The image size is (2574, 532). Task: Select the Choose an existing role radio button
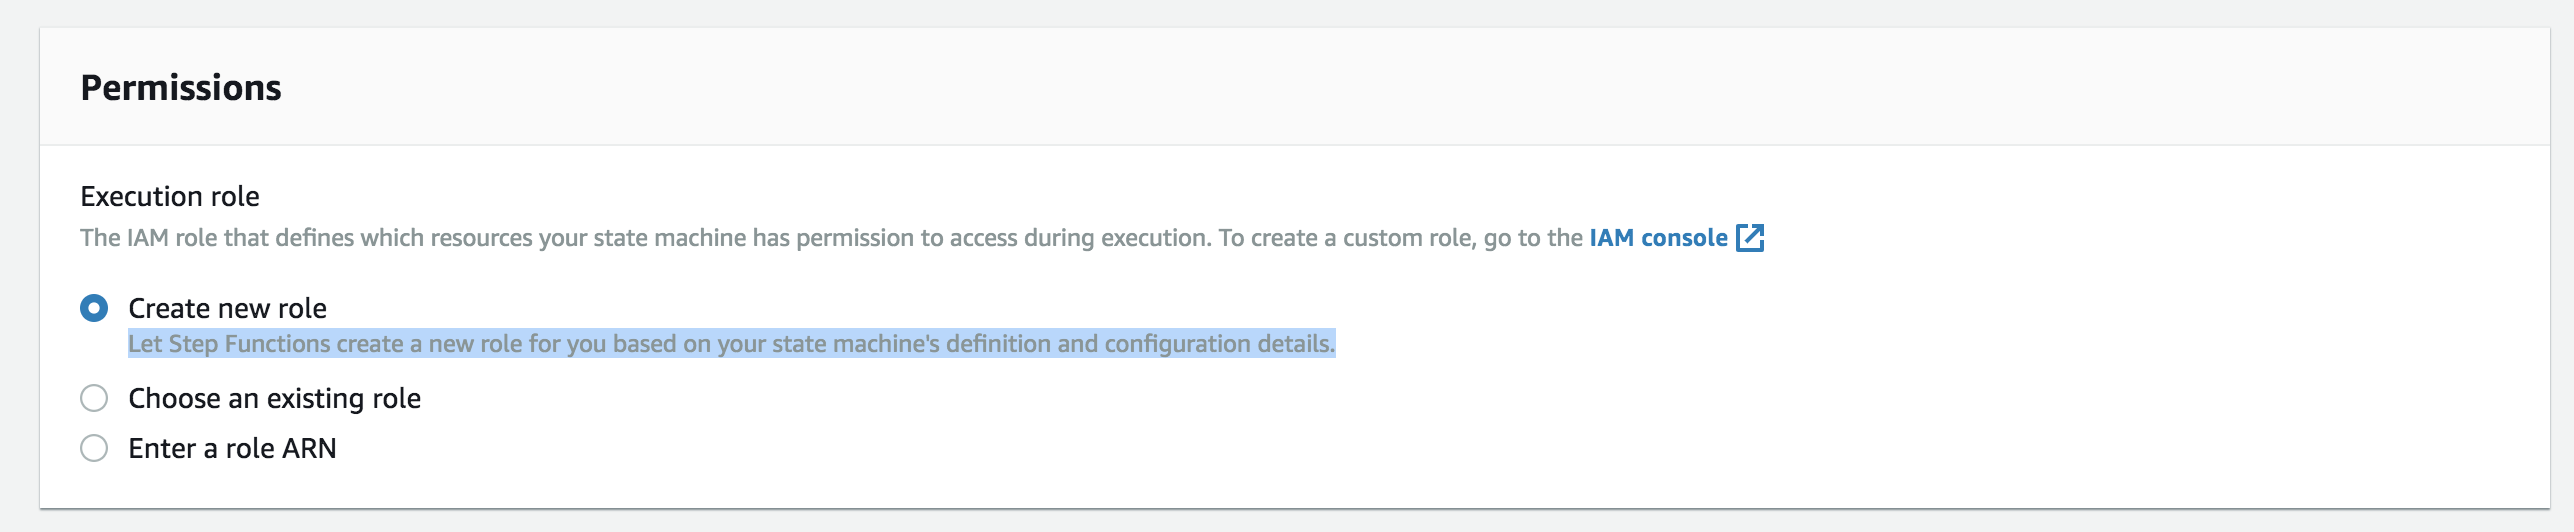pos(94,398)
